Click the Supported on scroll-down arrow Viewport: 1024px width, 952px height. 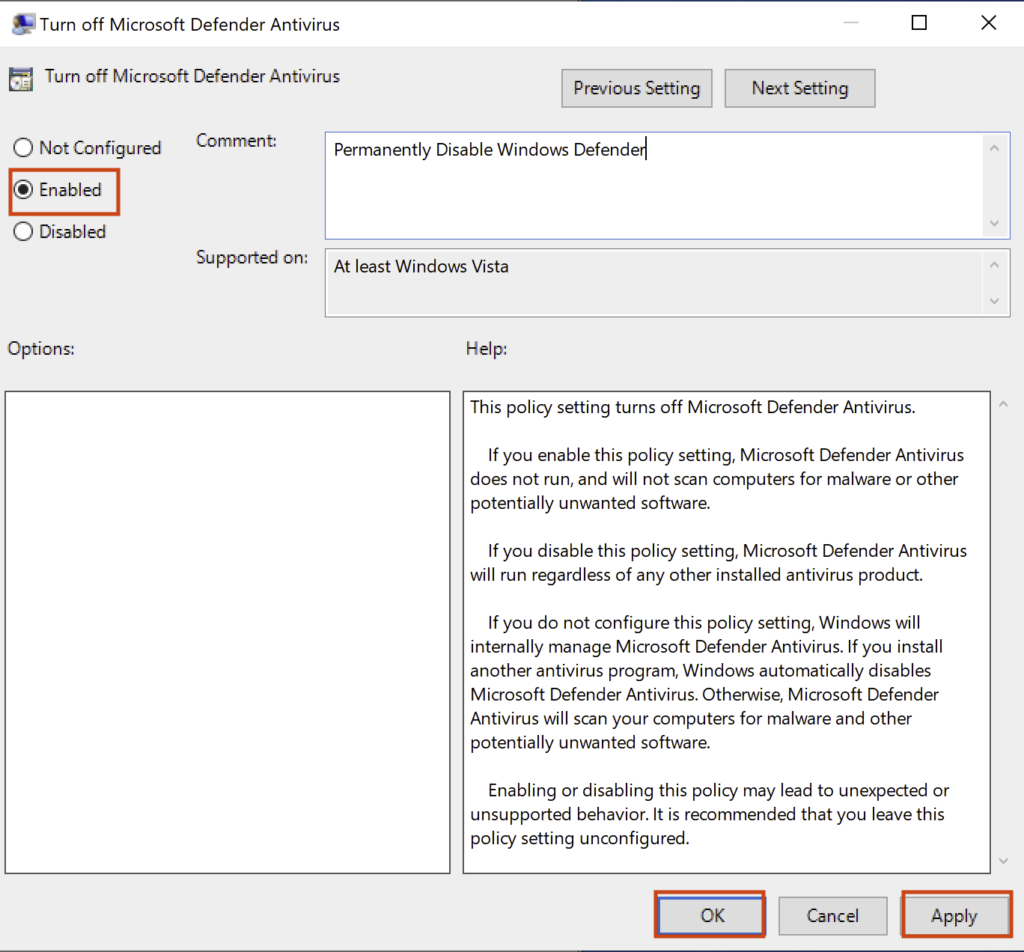tap(994, 301)
